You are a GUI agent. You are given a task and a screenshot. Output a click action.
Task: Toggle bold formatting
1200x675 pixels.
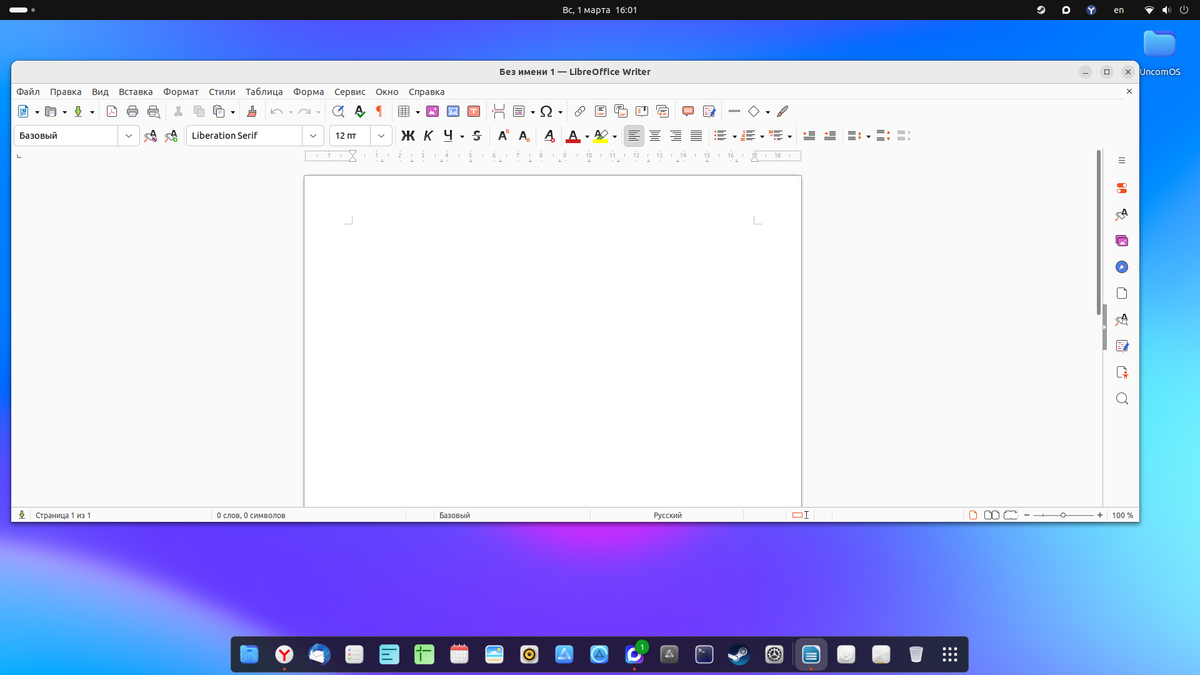click(x=407, y=135)
